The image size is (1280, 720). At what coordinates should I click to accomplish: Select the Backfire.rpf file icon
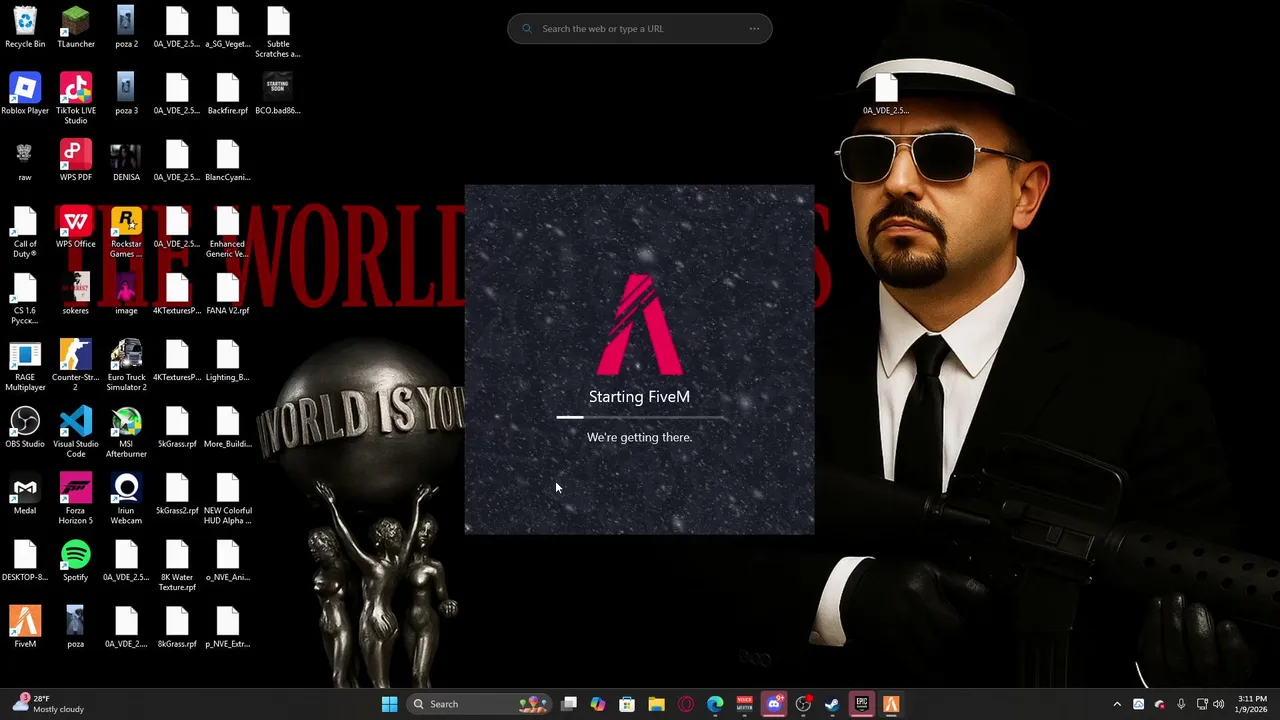[x=228, y=94]
